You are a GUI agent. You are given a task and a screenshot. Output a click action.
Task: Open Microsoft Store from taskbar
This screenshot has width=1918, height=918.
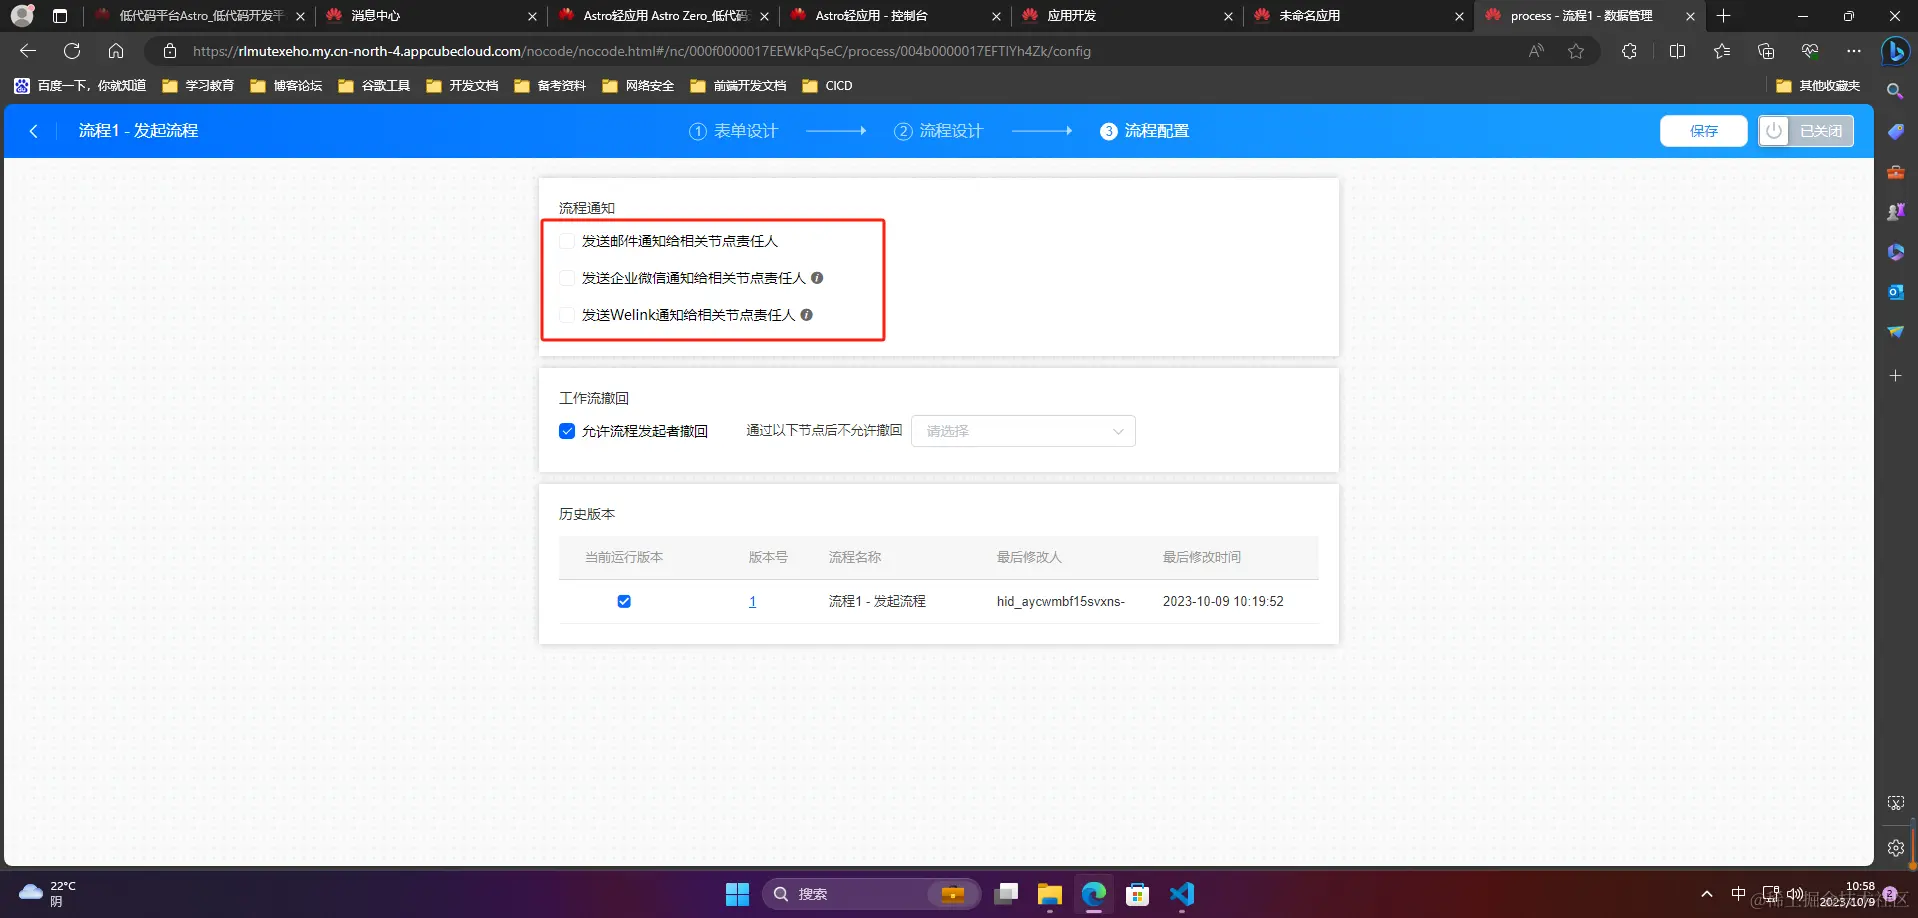click(1137, 894)
